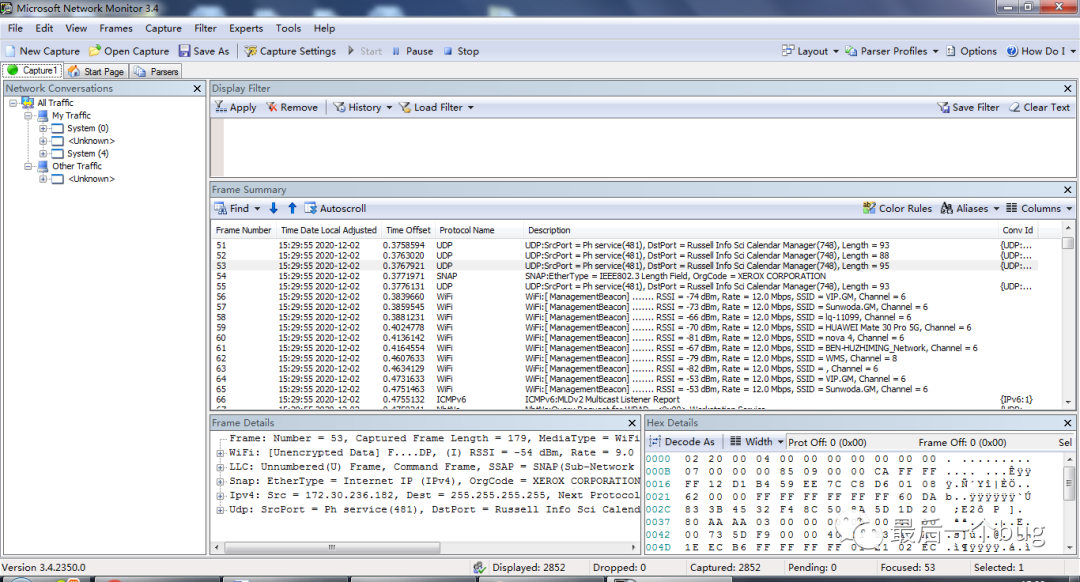Close the Display Filter panel
1080x582 pixels.
[1068, 88]
